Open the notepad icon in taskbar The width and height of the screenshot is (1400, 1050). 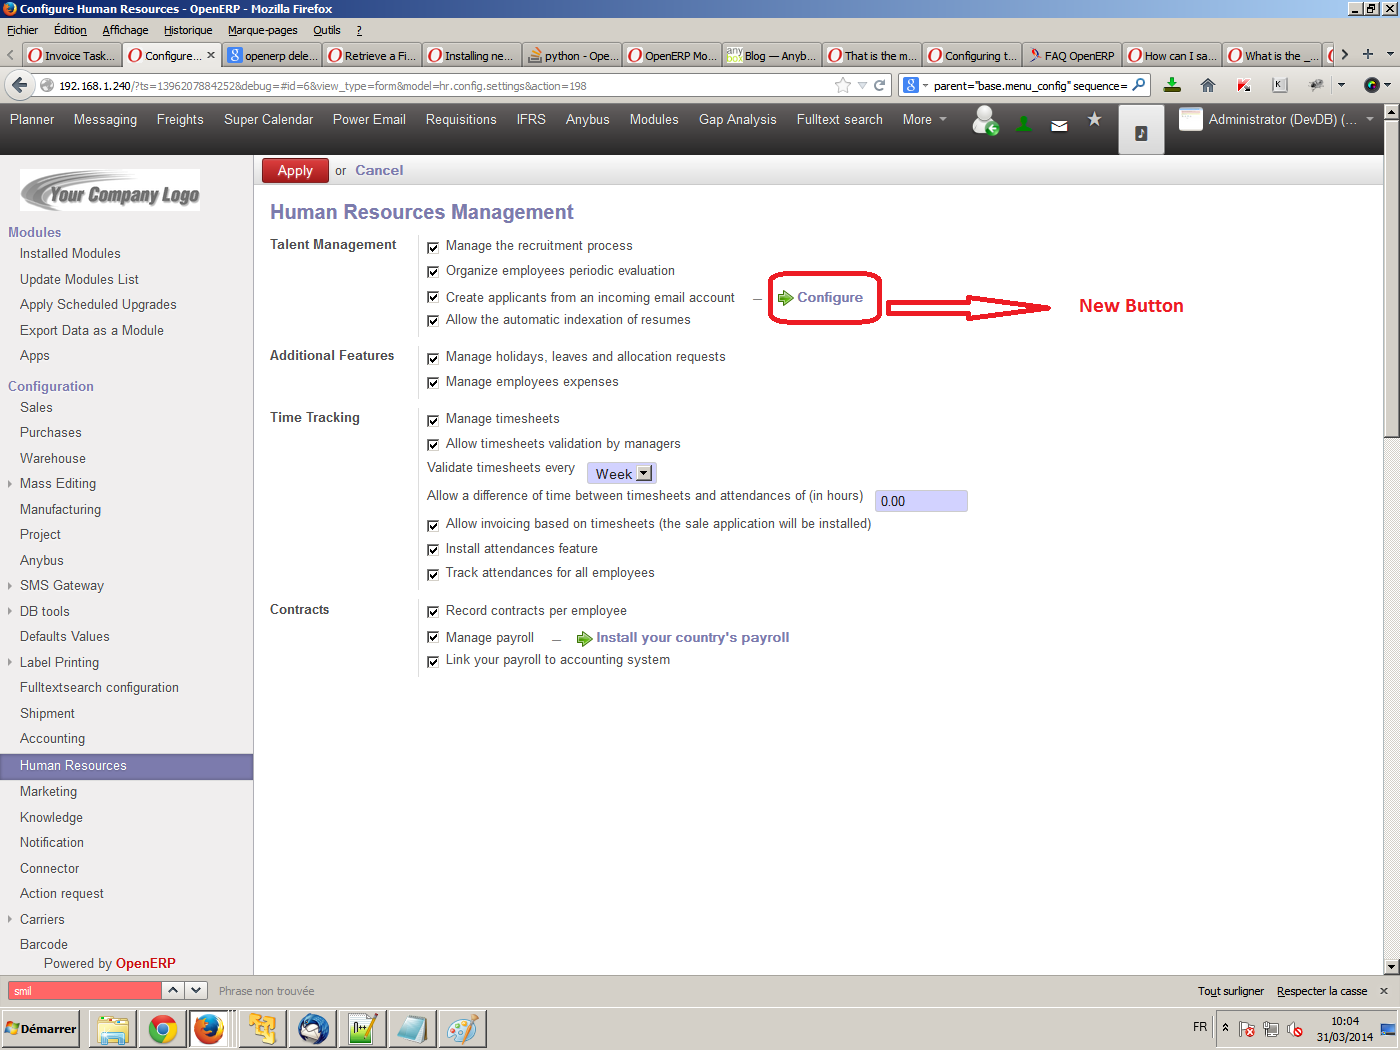[412, 1028]
